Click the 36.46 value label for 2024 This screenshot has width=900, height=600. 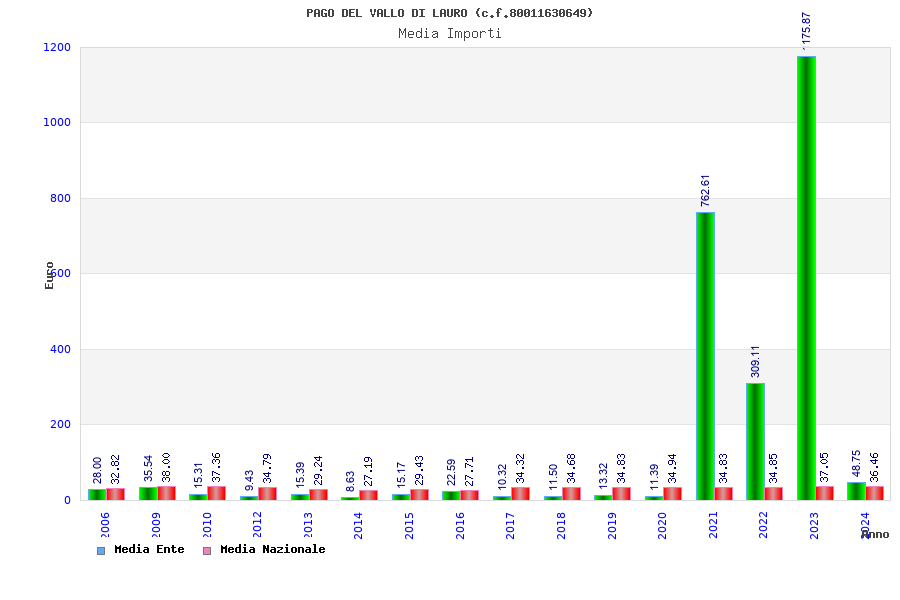click(x=874, y=467)
